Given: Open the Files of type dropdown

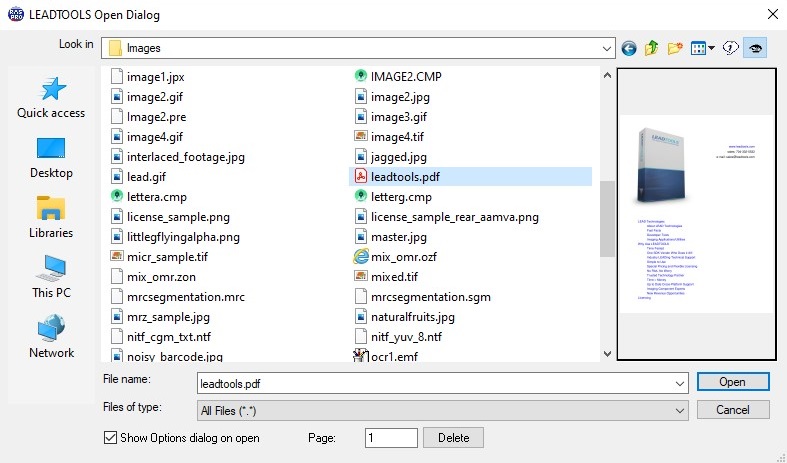Looking at the screenshot, I should pos(443,410).
